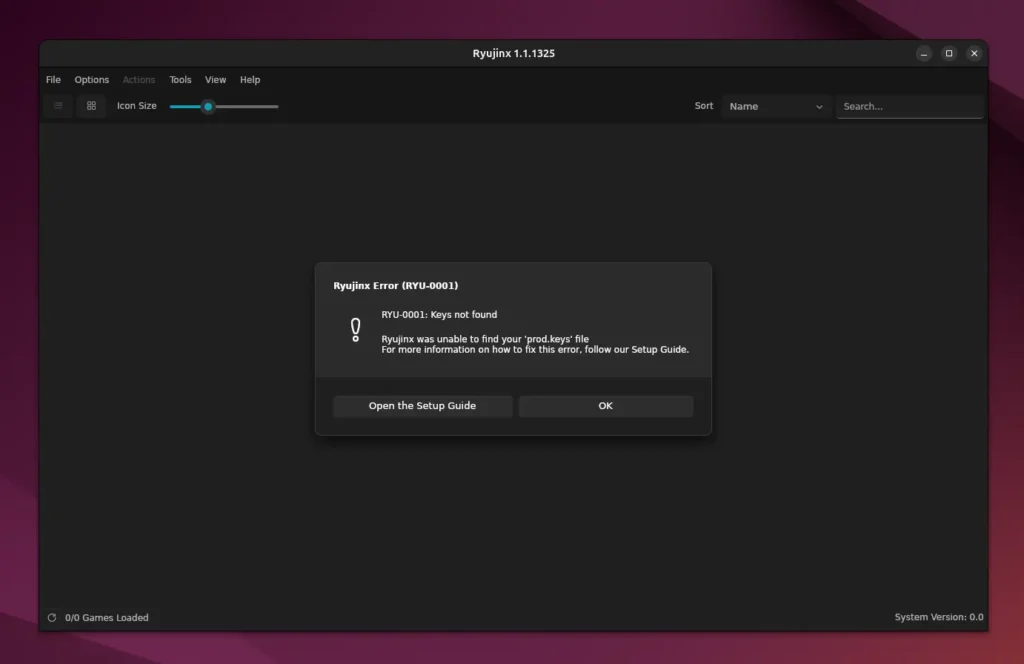The height and width of the screenshot is (664, 1024).
Task: Click the exclamation warning icon in error dialog
Action: (x=355, y=330)
